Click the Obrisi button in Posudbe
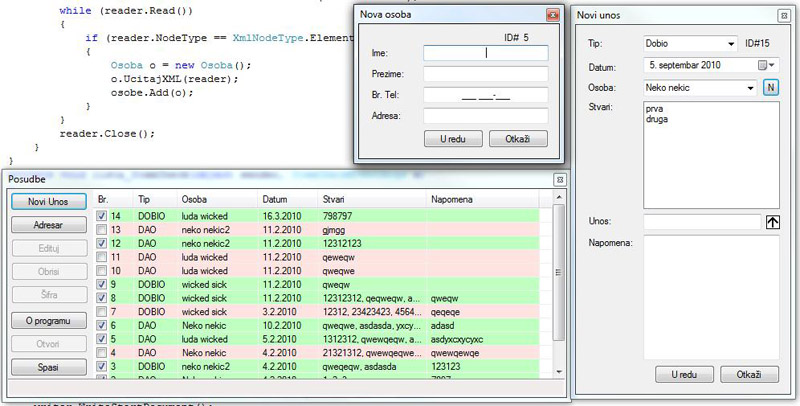Screen dimensions: 800x406 (48, 272)
